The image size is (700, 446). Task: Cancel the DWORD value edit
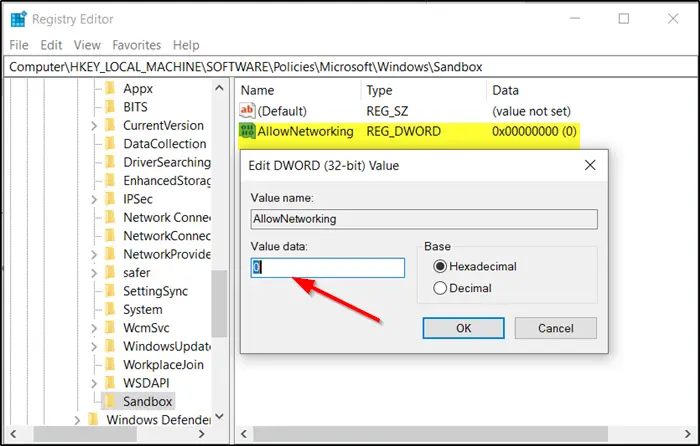pos(555,328)
